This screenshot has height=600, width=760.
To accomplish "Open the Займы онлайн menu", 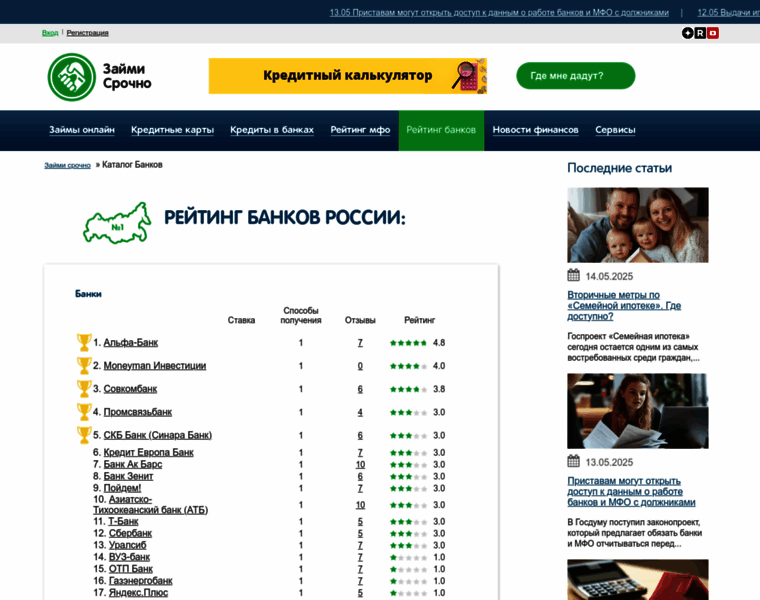I will point(82,130).
